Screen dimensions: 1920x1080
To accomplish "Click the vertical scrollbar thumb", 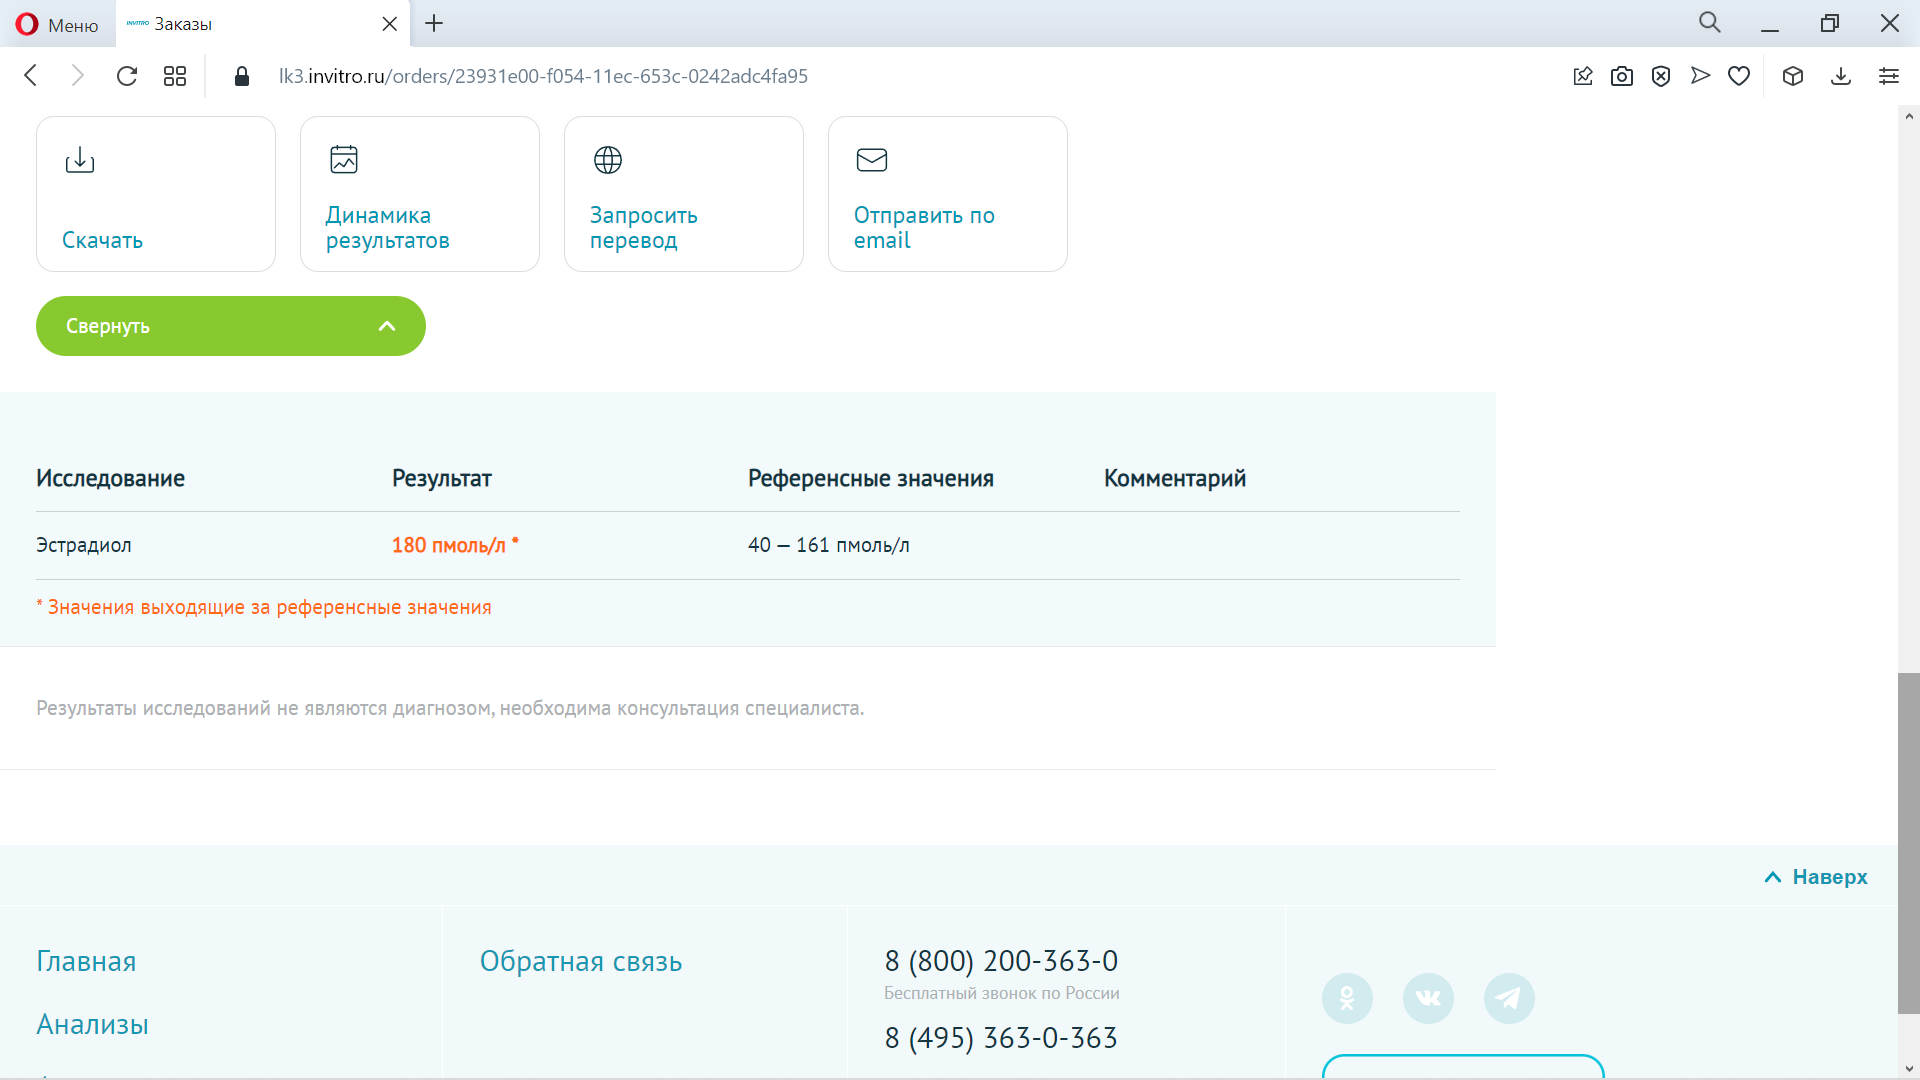I will [1908, 843].
